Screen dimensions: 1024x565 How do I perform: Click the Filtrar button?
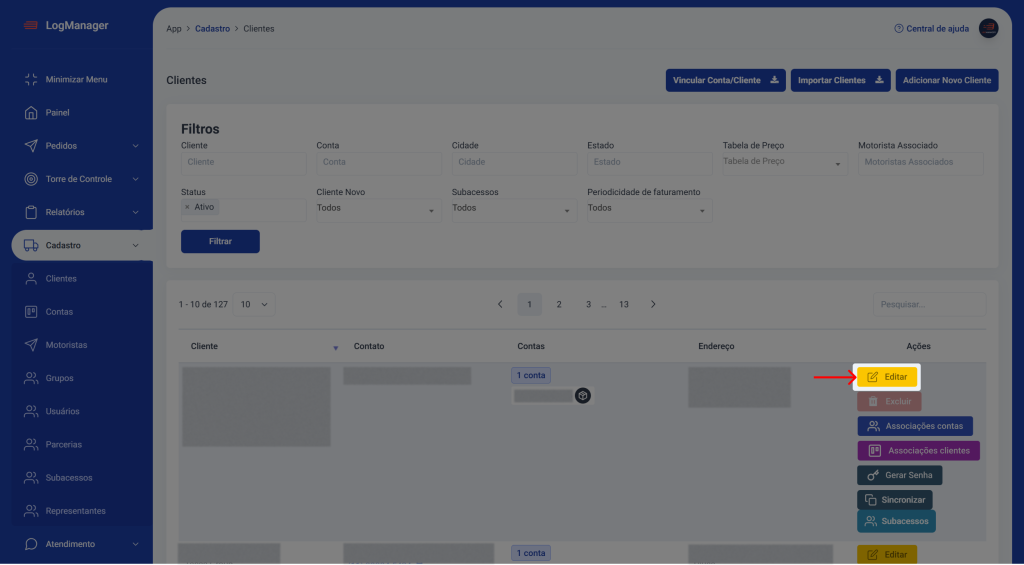tap(220, 241)
